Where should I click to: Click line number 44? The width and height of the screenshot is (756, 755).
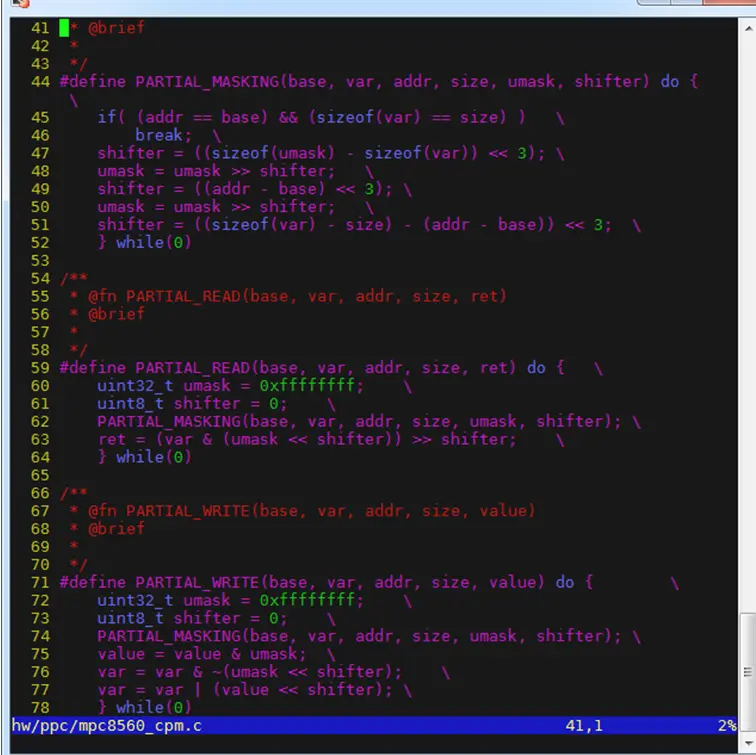(40, 81)
